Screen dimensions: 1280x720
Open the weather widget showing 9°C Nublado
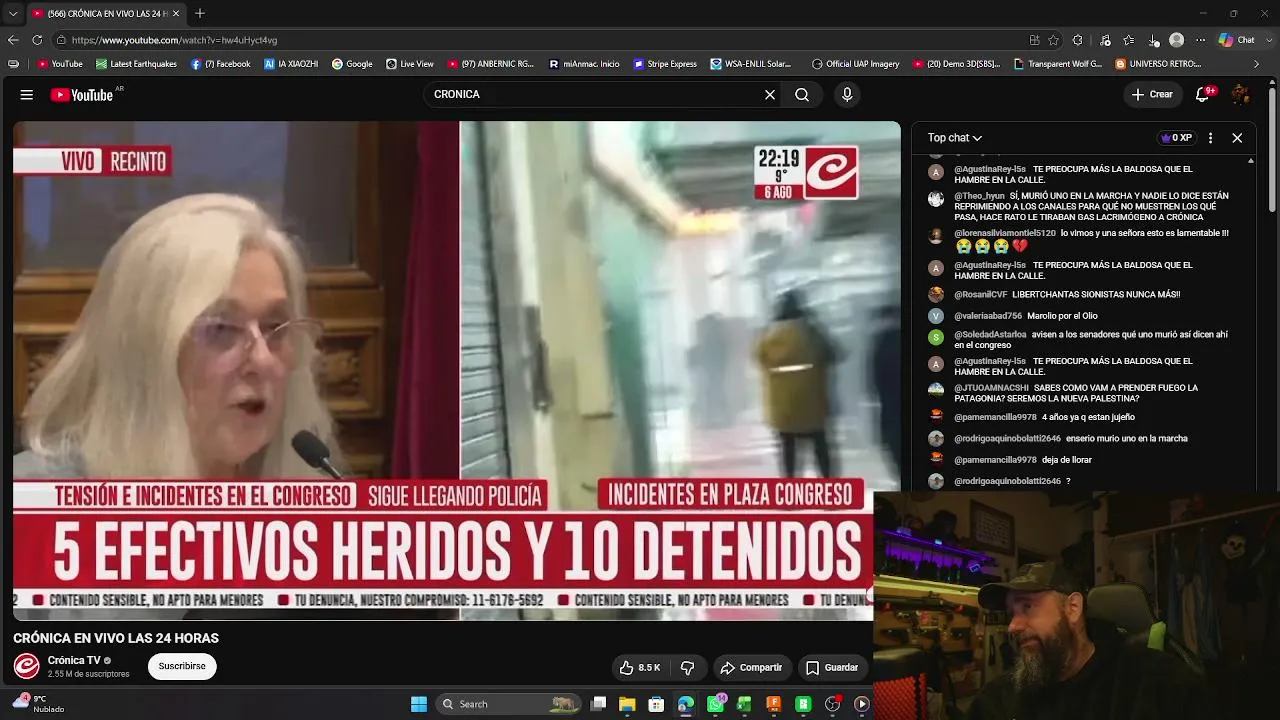pos(38,704)
